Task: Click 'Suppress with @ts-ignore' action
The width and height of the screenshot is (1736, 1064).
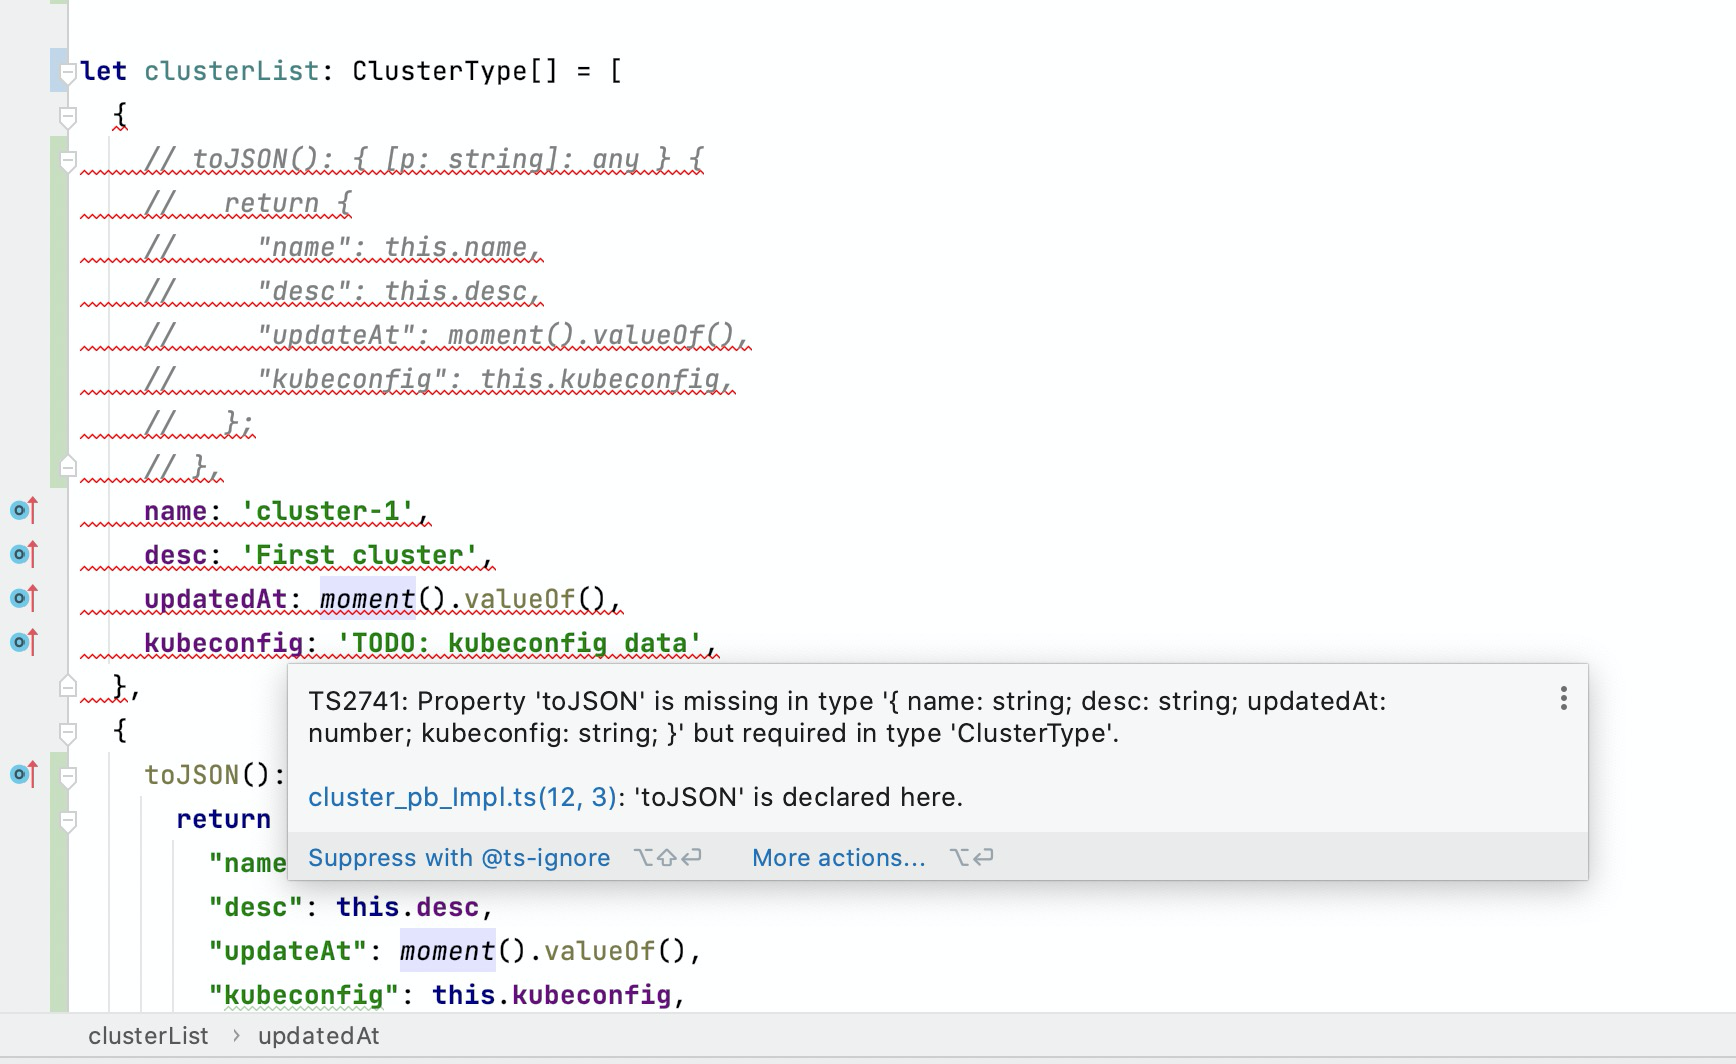Action: click(x=459, y=857)
